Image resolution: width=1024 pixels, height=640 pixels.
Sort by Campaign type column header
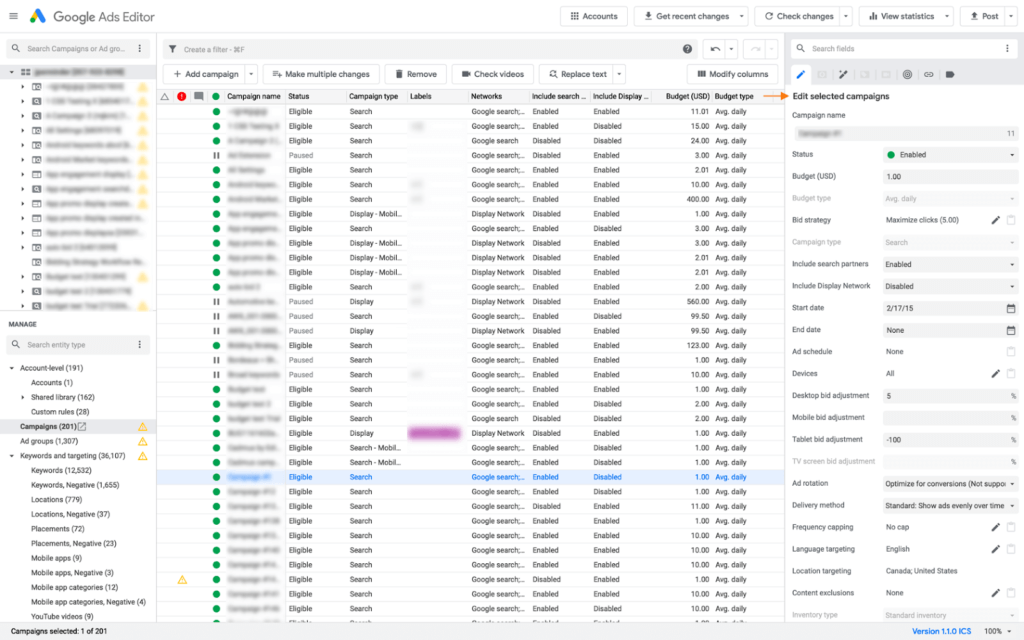376,97
